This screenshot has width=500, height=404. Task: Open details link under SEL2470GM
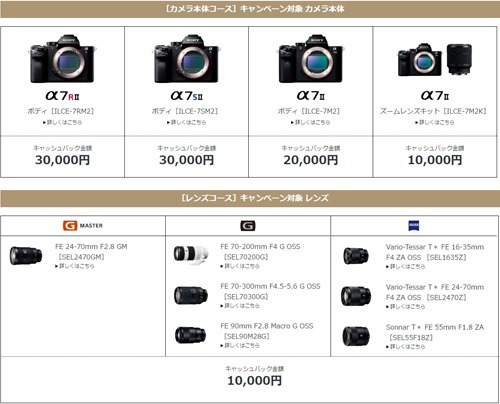(x=75, y=266)
